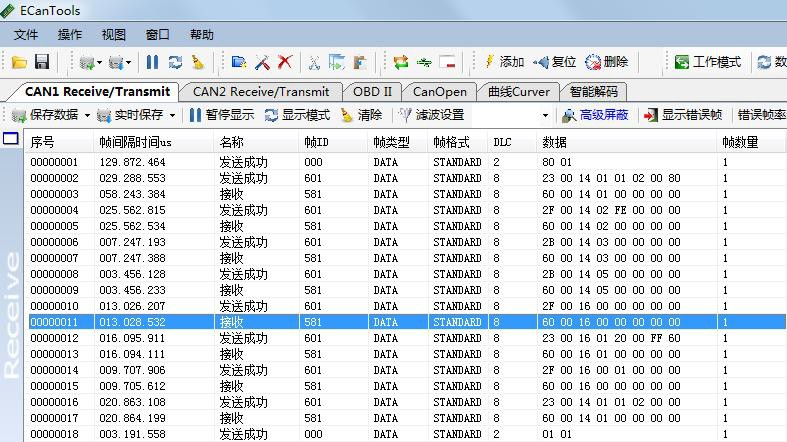This screenshot has height=442, width=787.
Task: Click the red X delete icon
Action: pyautogui.click(x=285, y=62)
